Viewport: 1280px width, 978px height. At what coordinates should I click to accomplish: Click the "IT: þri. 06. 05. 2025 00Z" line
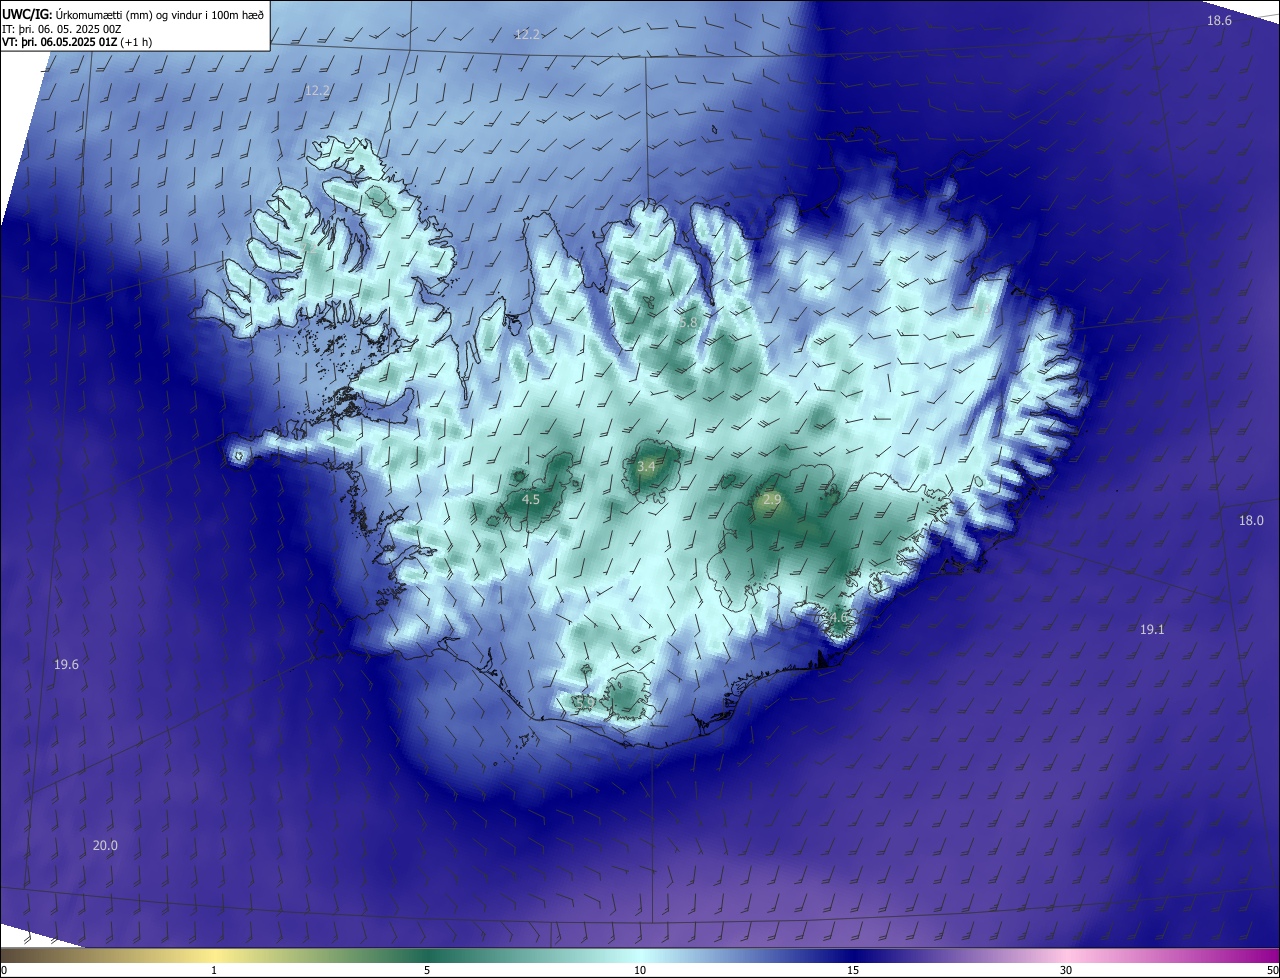point(61,28)
